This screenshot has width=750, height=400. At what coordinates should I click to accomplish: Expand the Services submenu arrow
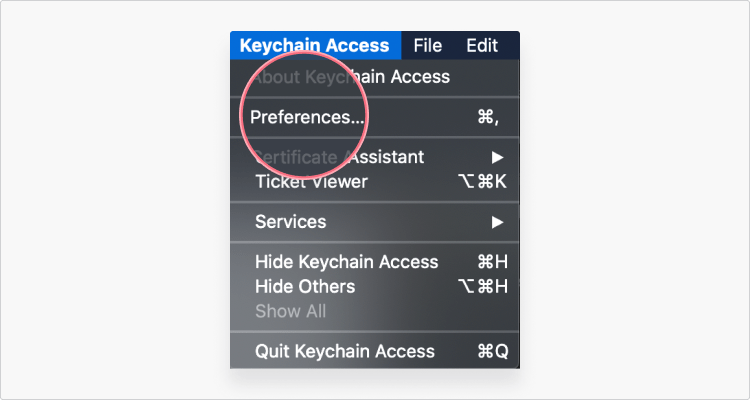(x=497, y=222)
